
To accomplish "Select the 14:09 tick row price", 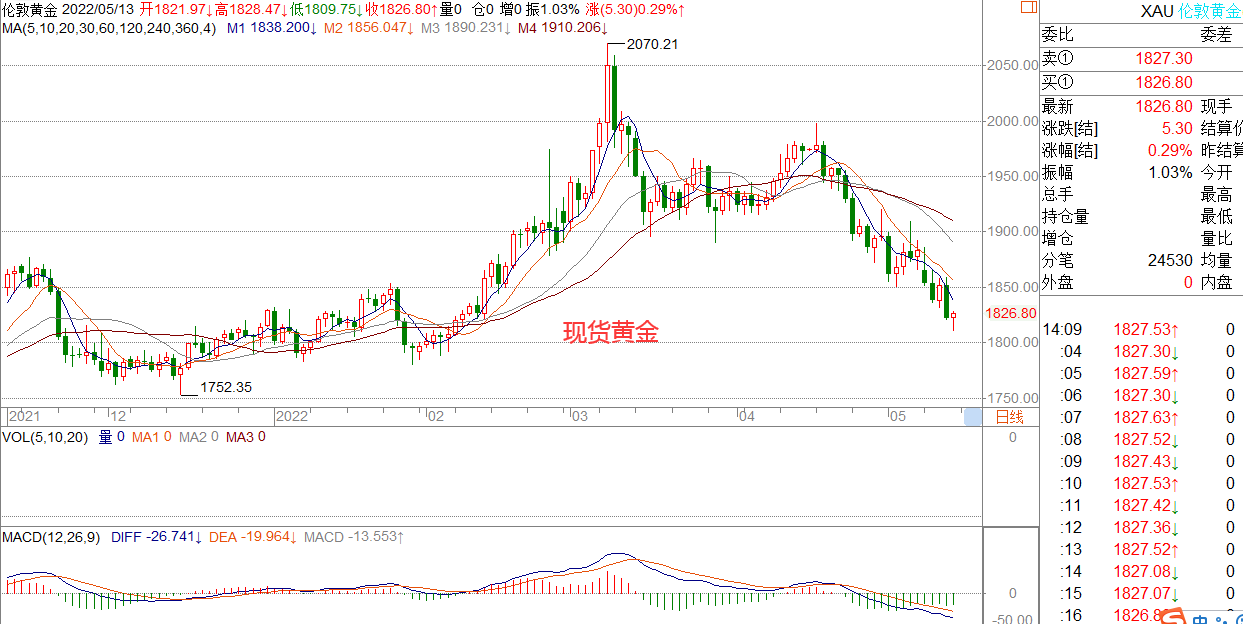I will point(1146,329).
